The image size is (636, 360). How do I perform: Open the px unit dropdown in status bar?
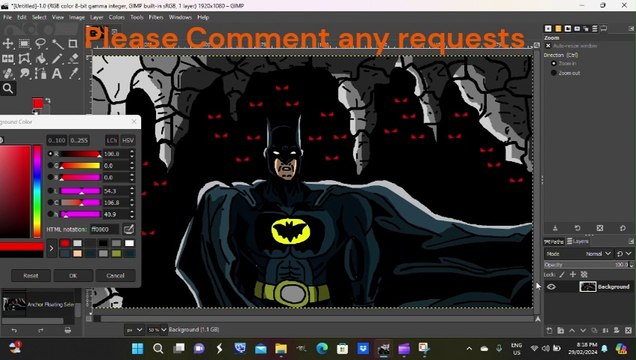click(134, 330)
